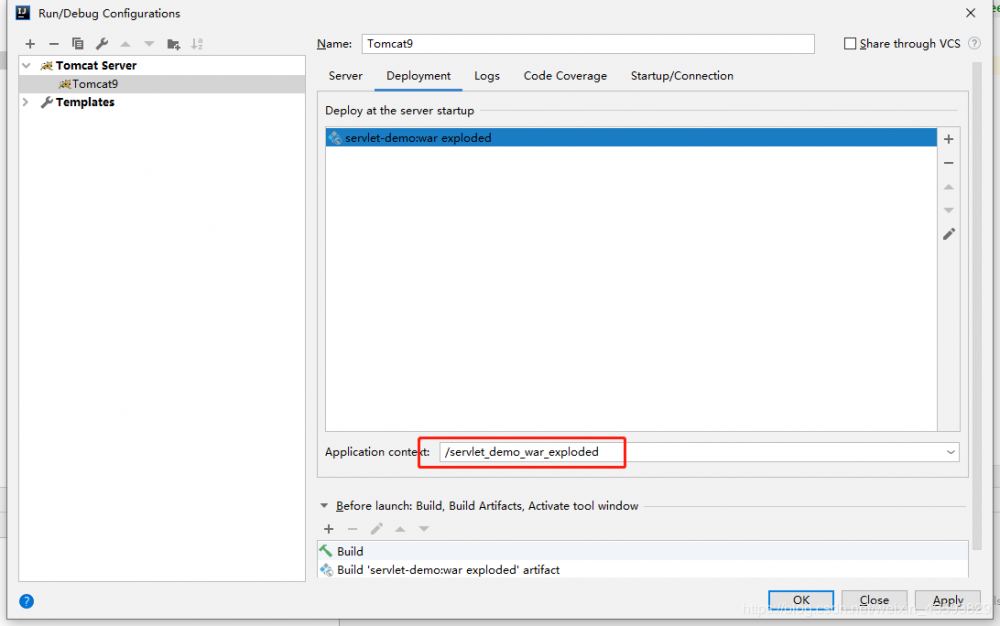The image size is (1000, 626).
Task: Click the dialog's vertical scrollbar
Action: [x=976, y=306]
